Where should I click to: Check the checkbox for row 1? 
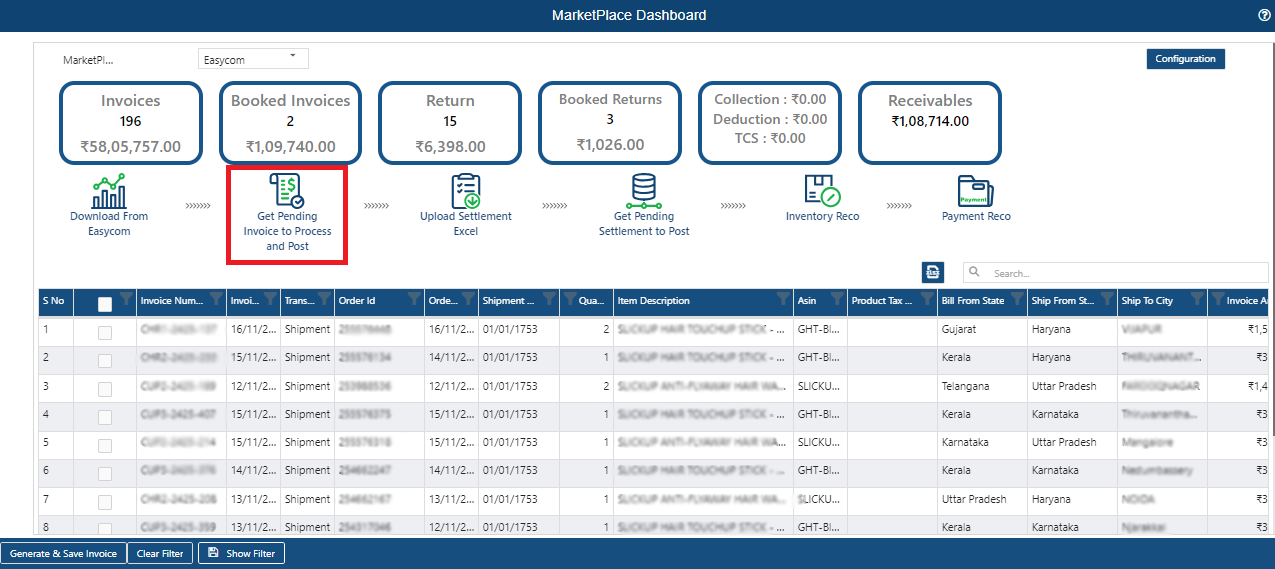coord(105,333)
